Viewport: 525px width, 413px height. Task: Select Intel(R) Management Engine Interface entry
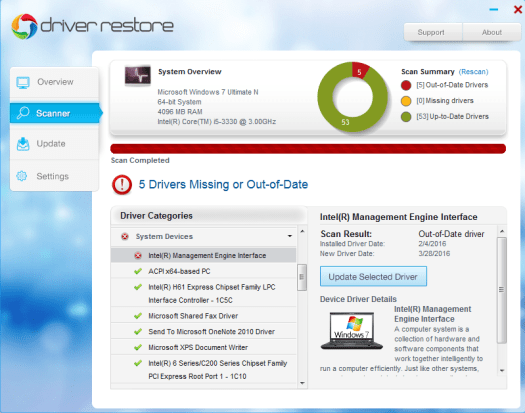pos(204,256)
